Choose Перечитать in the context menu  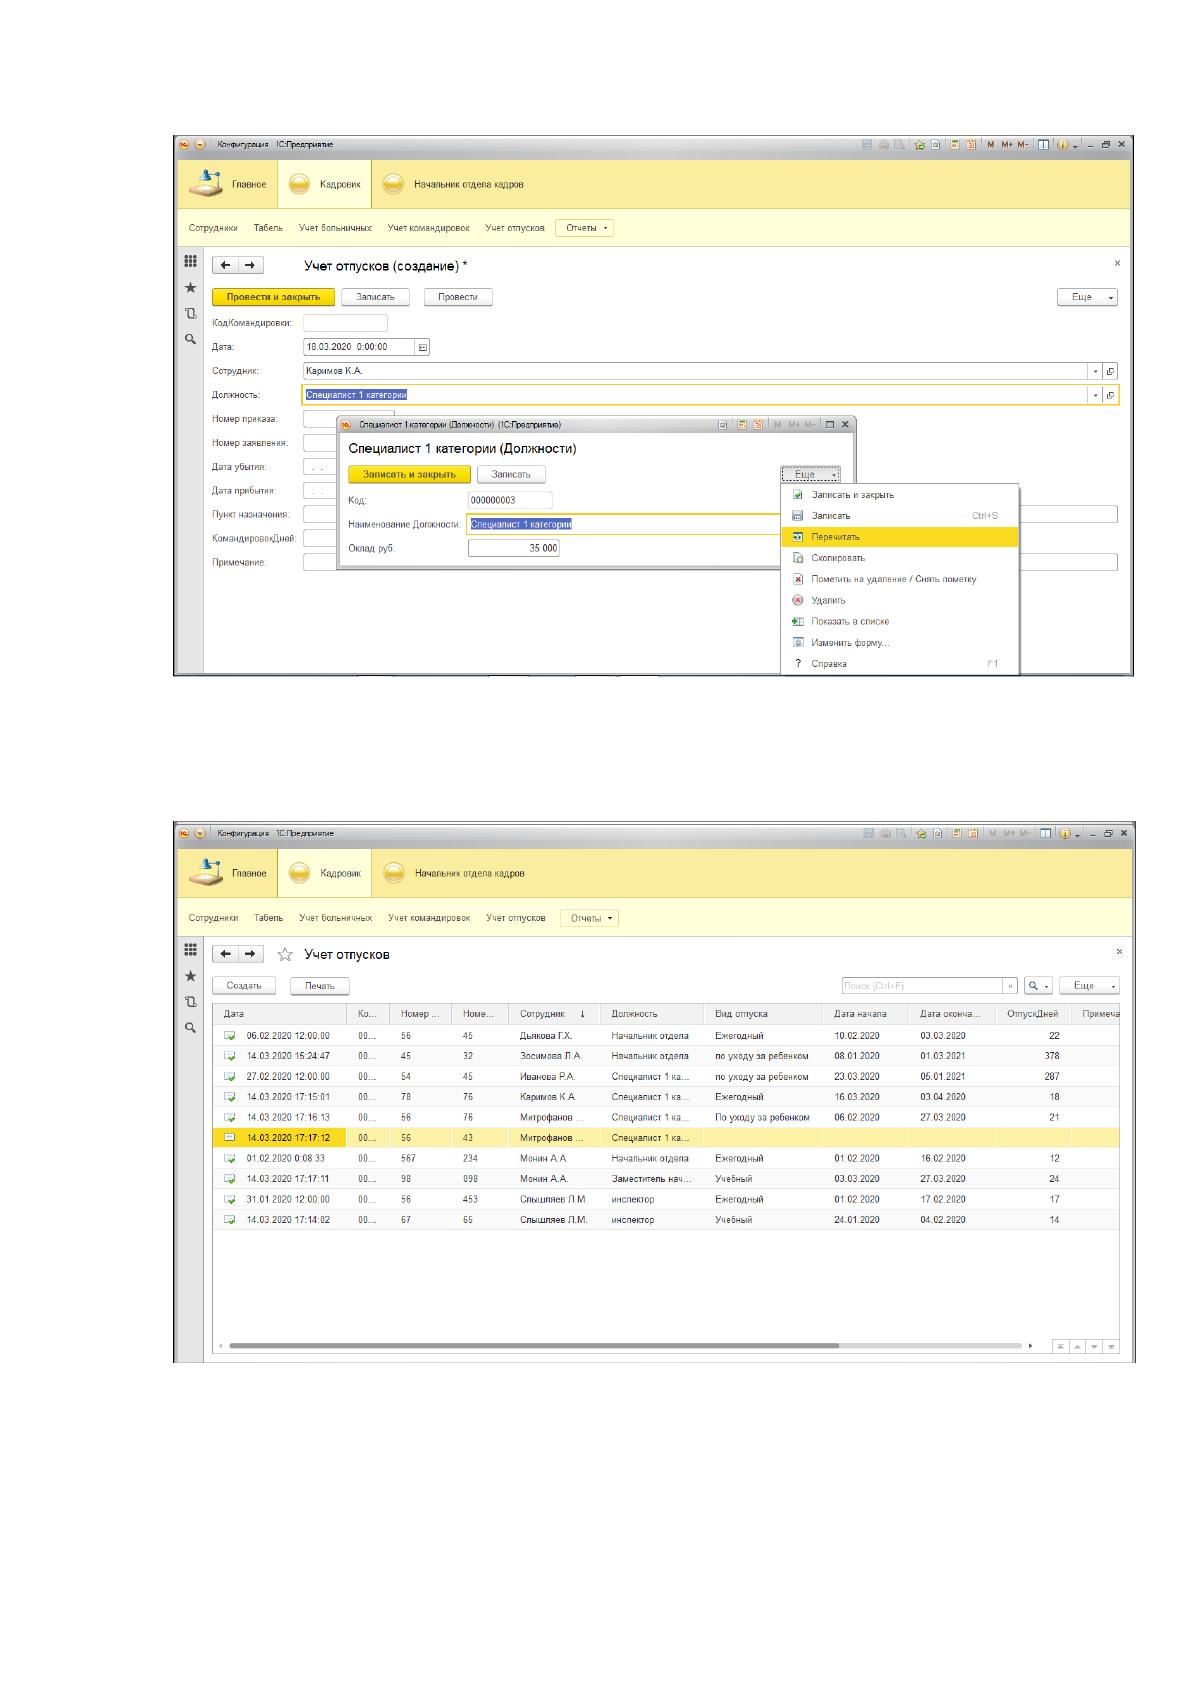899,537
